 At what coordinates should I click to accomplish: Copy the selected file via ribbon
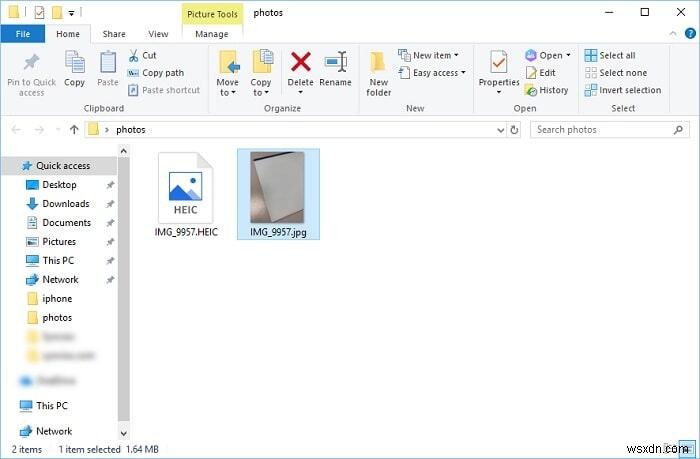coord(74,68)
